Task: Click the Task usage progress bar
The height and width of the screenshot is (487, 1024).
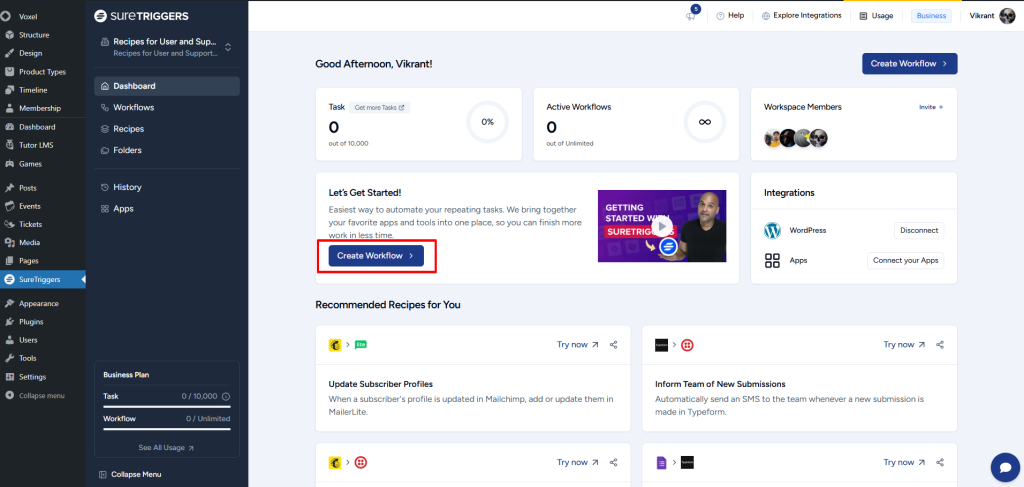Action: (x=166, y=407)
